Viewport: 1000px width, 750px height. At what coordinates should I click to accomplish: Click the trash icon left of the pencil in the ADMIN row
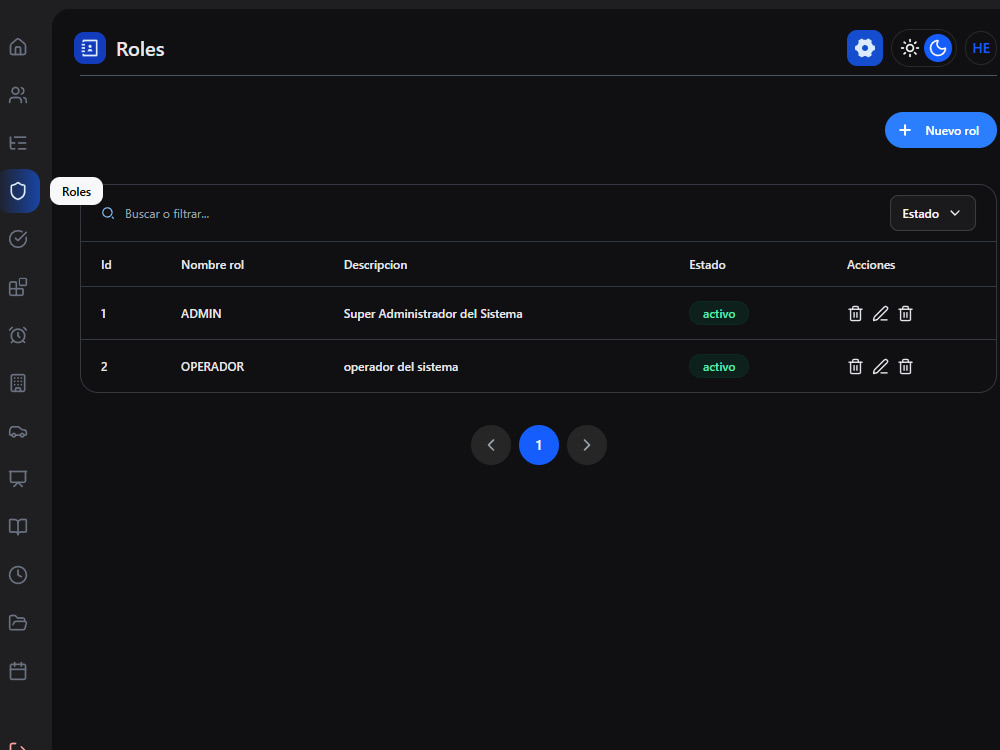(x=855, y=313)
